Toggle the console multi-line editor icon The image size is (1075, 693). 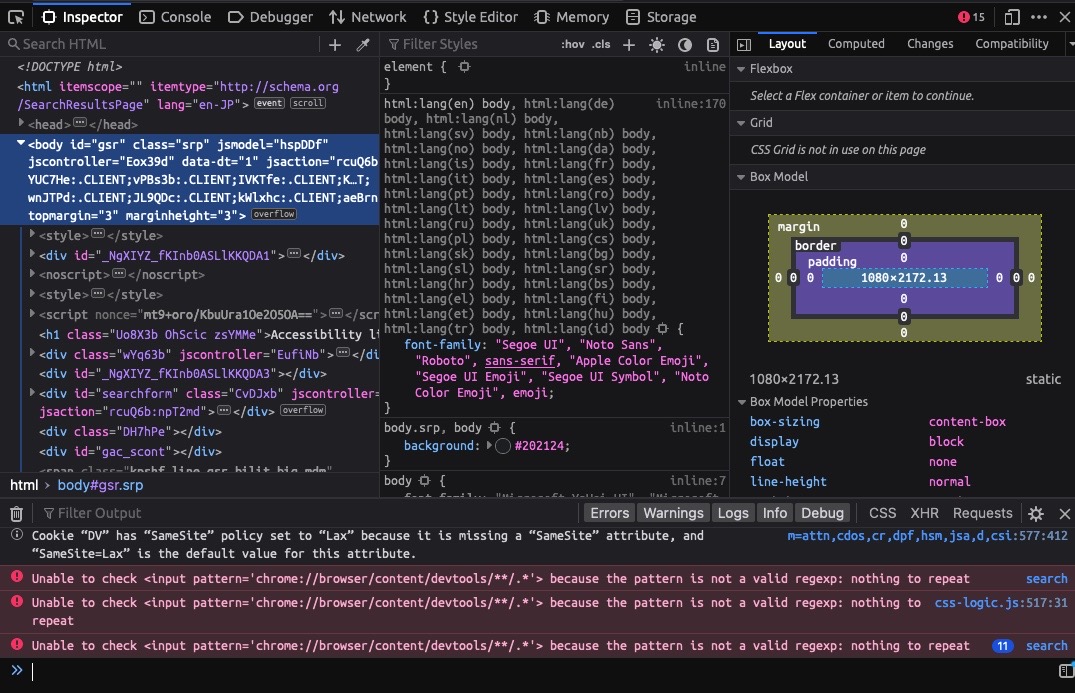pyautogui.click(x=1066, y=670)
